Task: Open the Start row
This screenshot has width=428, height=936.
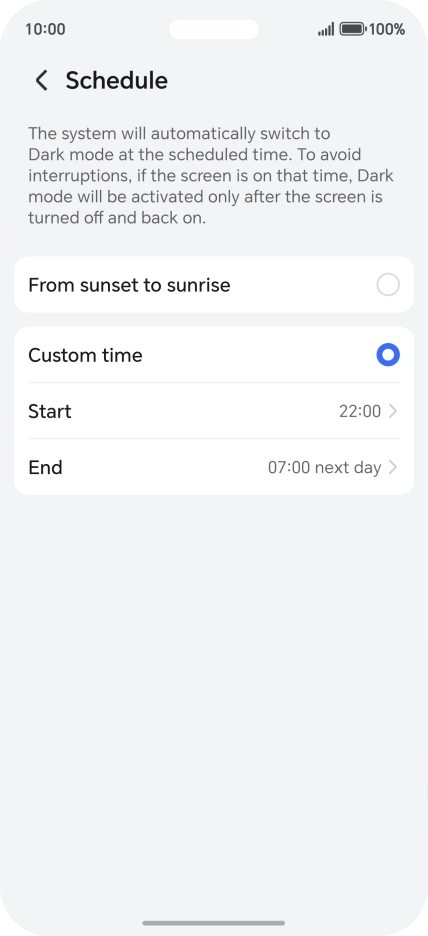Action: pos(214,411)
